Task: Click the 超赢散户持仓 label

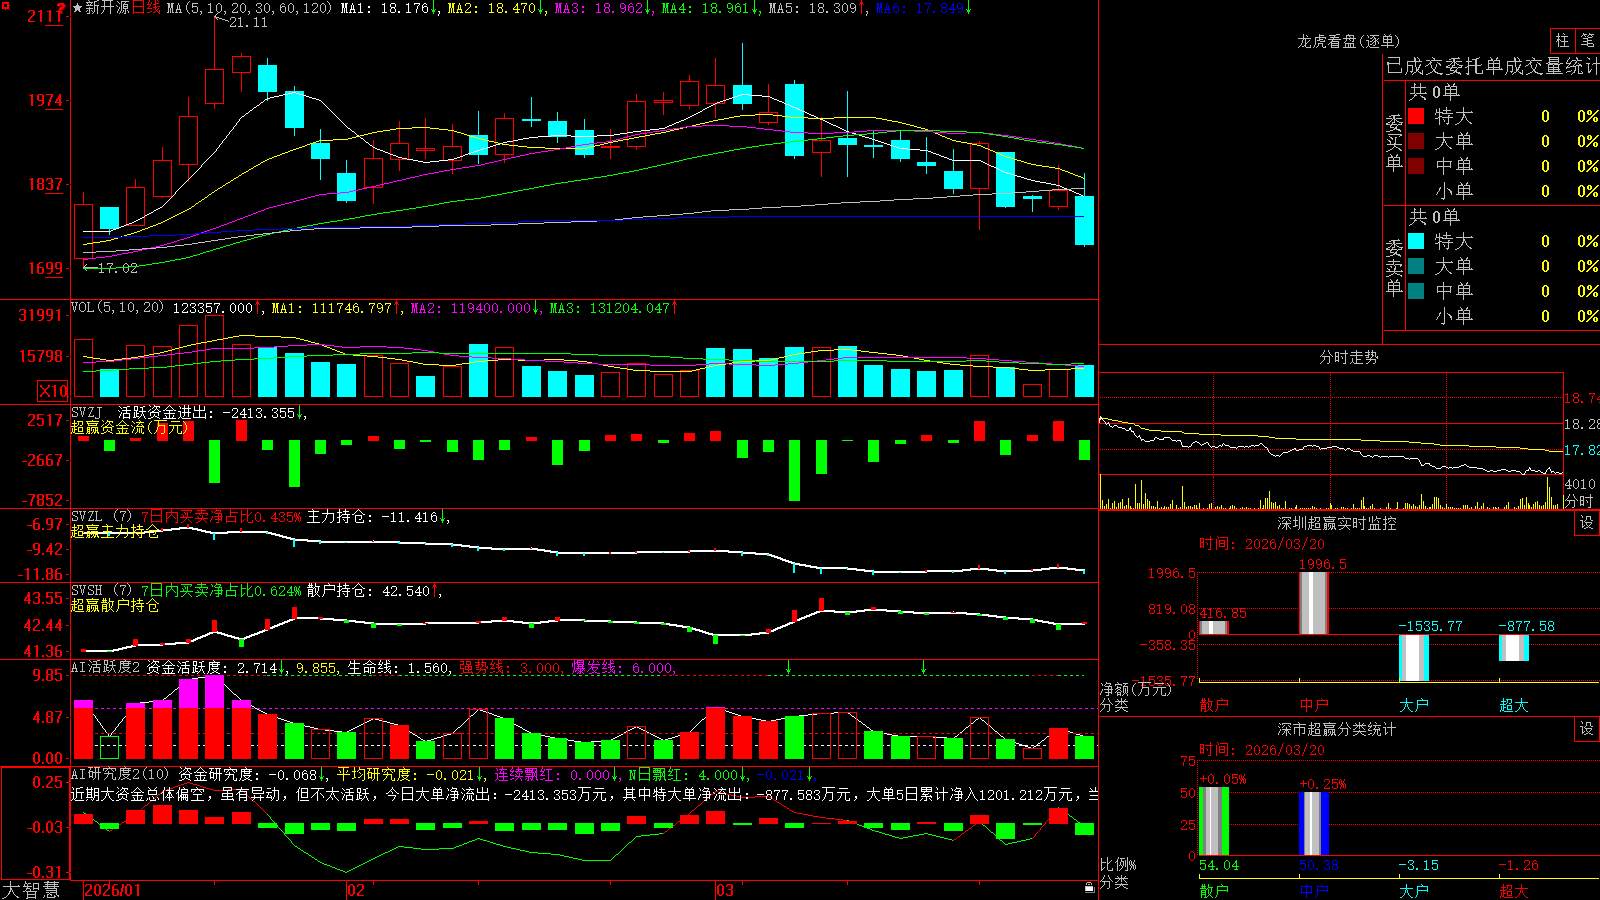Action: click(x=115, y=606)
